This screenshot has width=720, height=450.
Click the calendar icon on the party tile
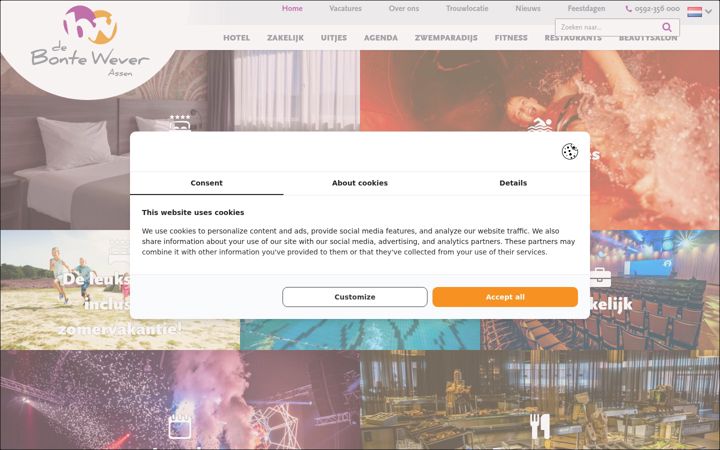coord(180,426)
